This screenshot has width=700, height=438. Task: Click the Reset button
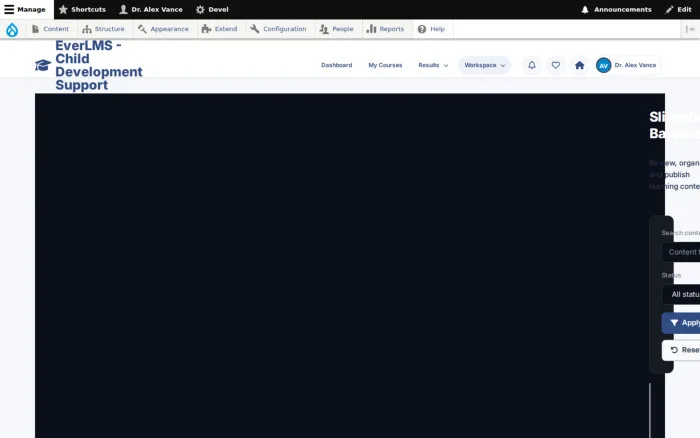pyautogui.click(x=681, y=350)
